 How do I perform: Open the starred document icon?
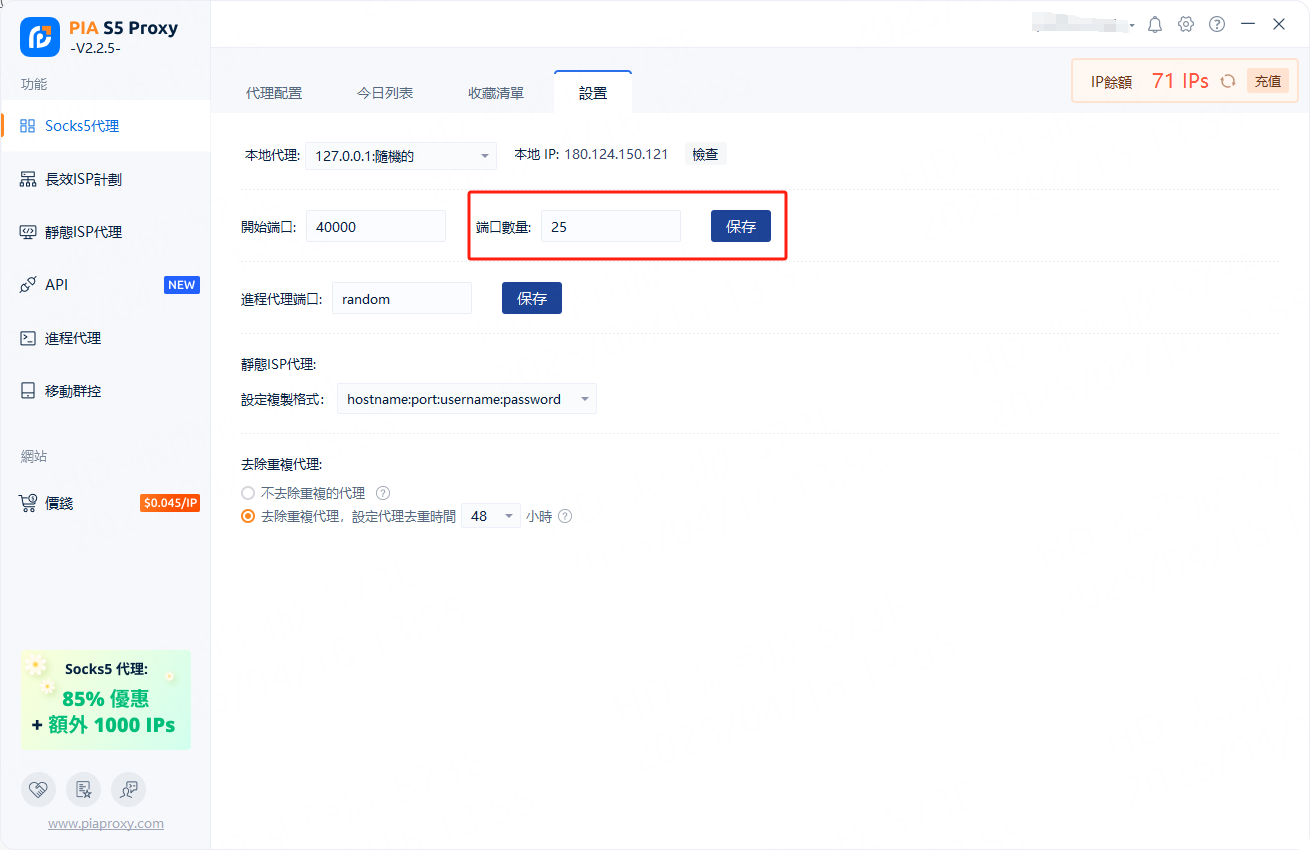84,789
